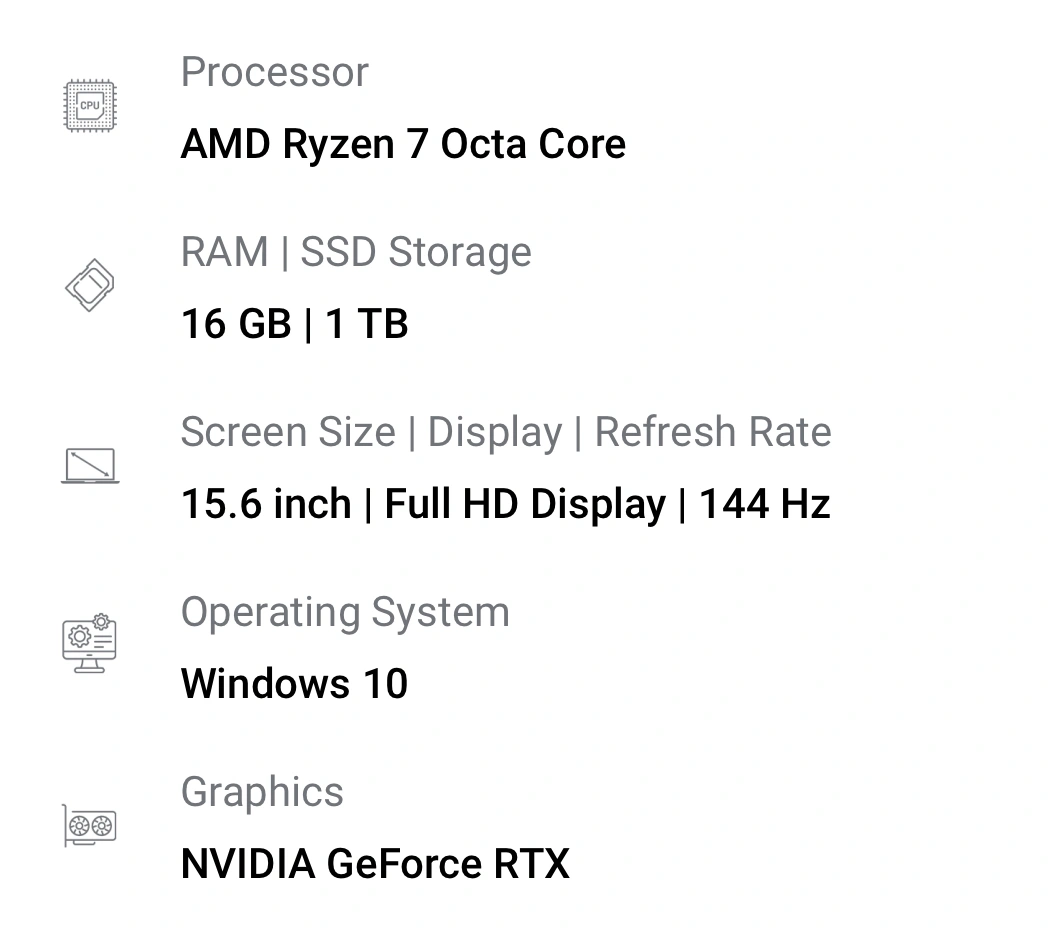Click the RAM memory chip icon
Viewport: 1054px width, 932px height.
[x=90, y=285]
